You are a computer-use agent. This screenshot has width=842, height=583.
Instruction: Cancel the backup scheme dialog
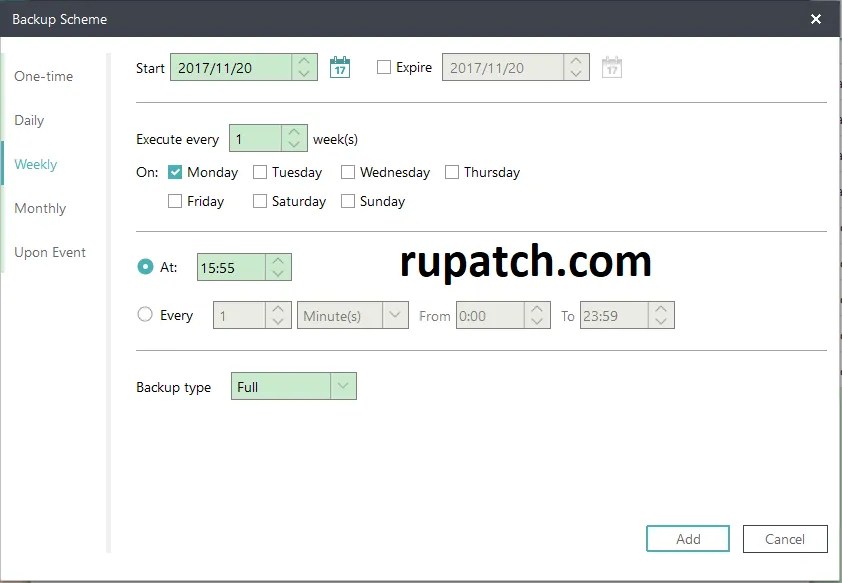785,538
